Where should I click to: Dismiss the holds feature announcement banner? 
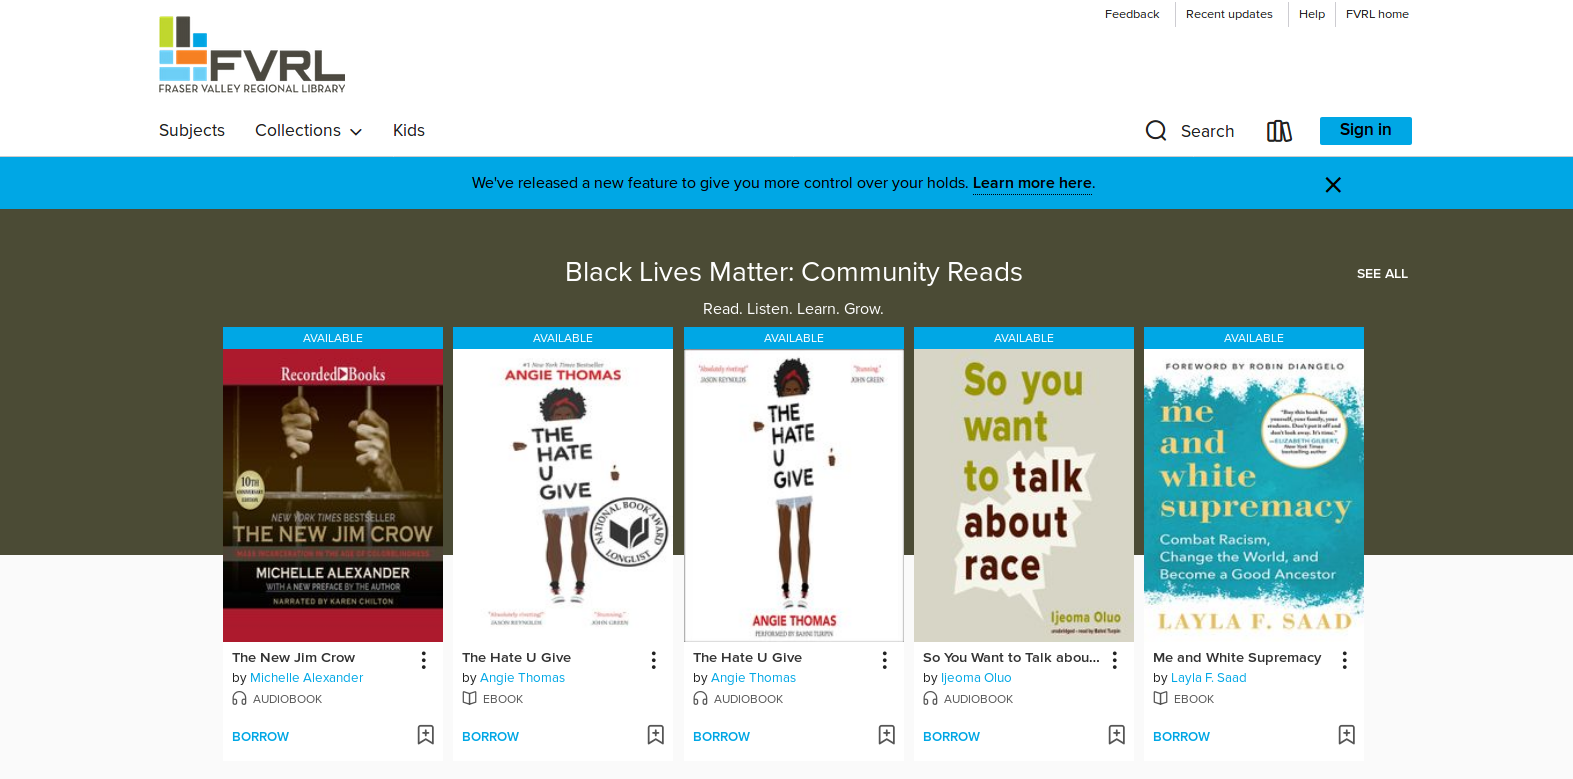[1333, 184]
